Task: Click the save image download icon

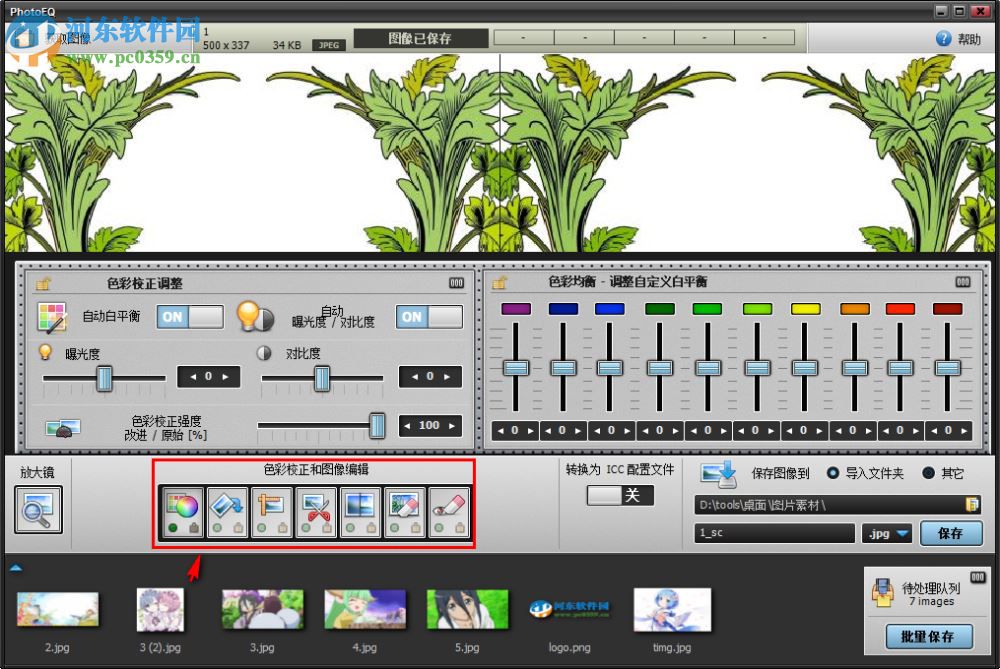Action: click(718, 474)
